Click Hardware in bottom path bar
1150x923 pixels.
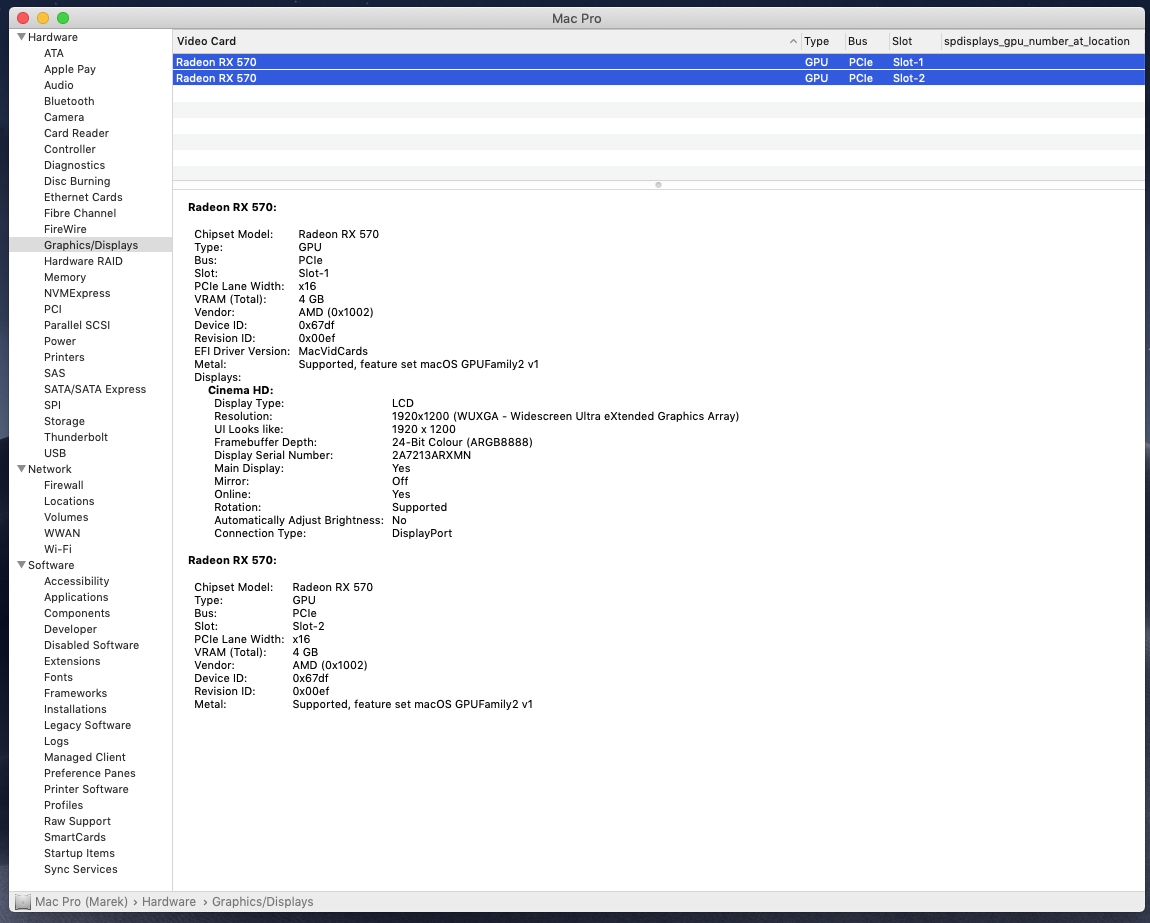tap(169, 902)
